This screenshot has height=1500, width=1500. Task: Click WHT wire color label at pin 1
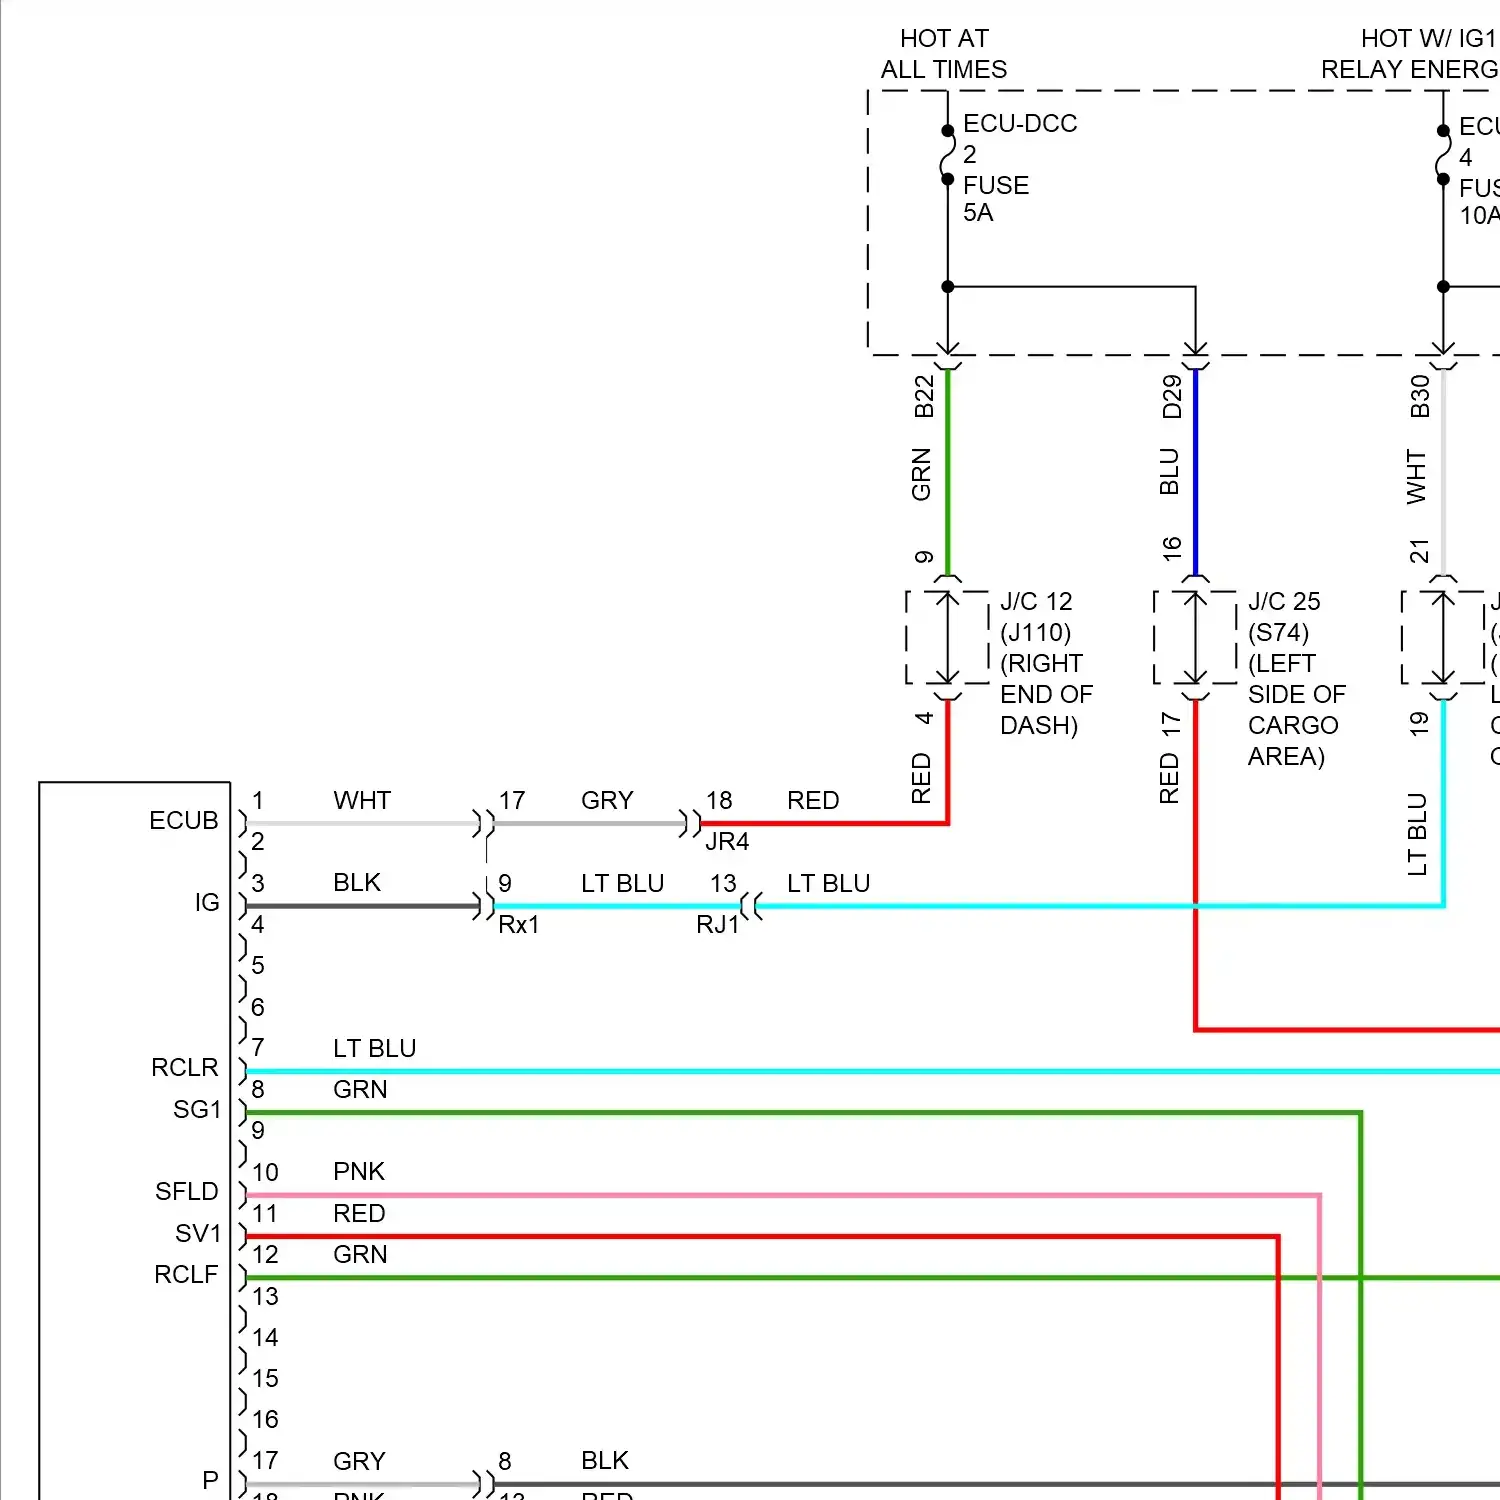(362, 800)
